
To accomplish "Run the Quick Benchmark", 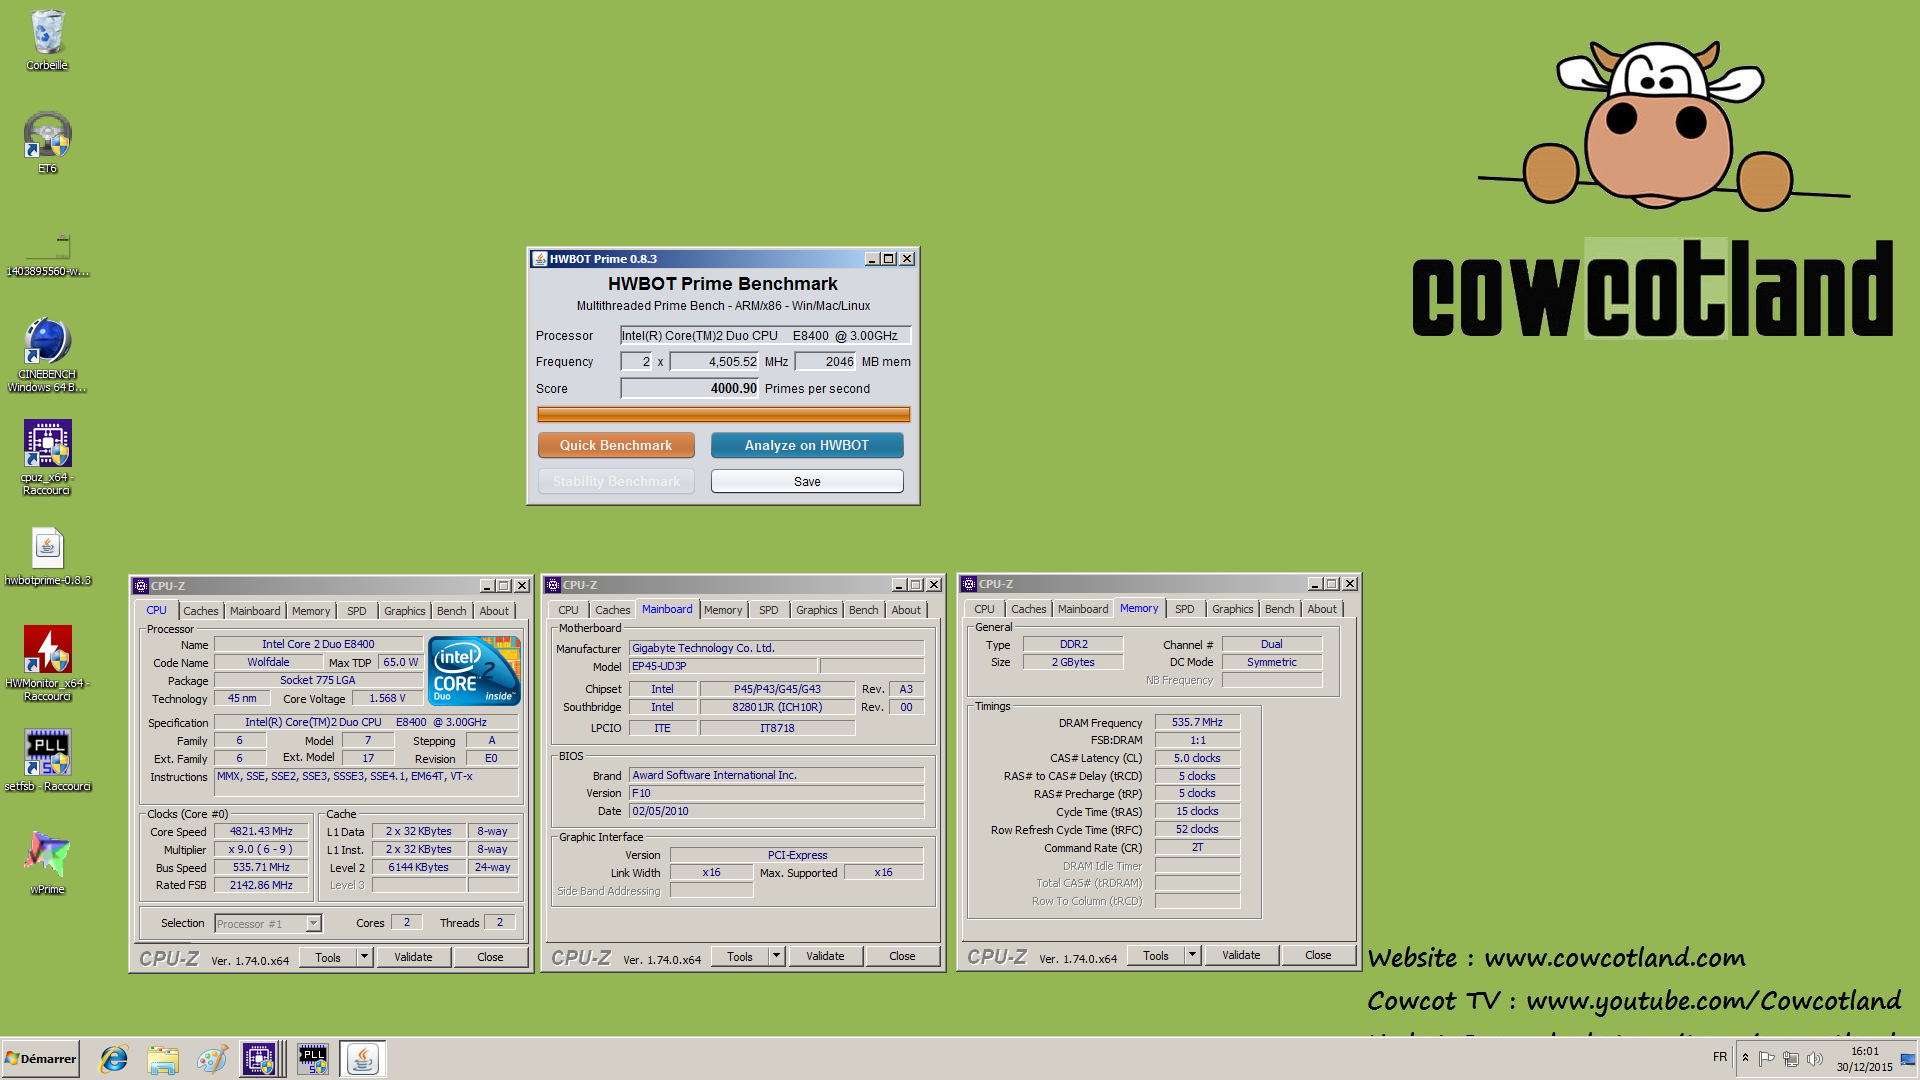I will click(x=616, y=445).
